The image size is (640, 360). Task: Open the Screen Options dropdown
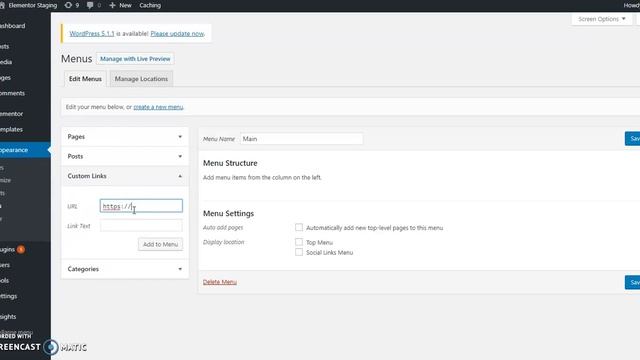tap(602, 19)
